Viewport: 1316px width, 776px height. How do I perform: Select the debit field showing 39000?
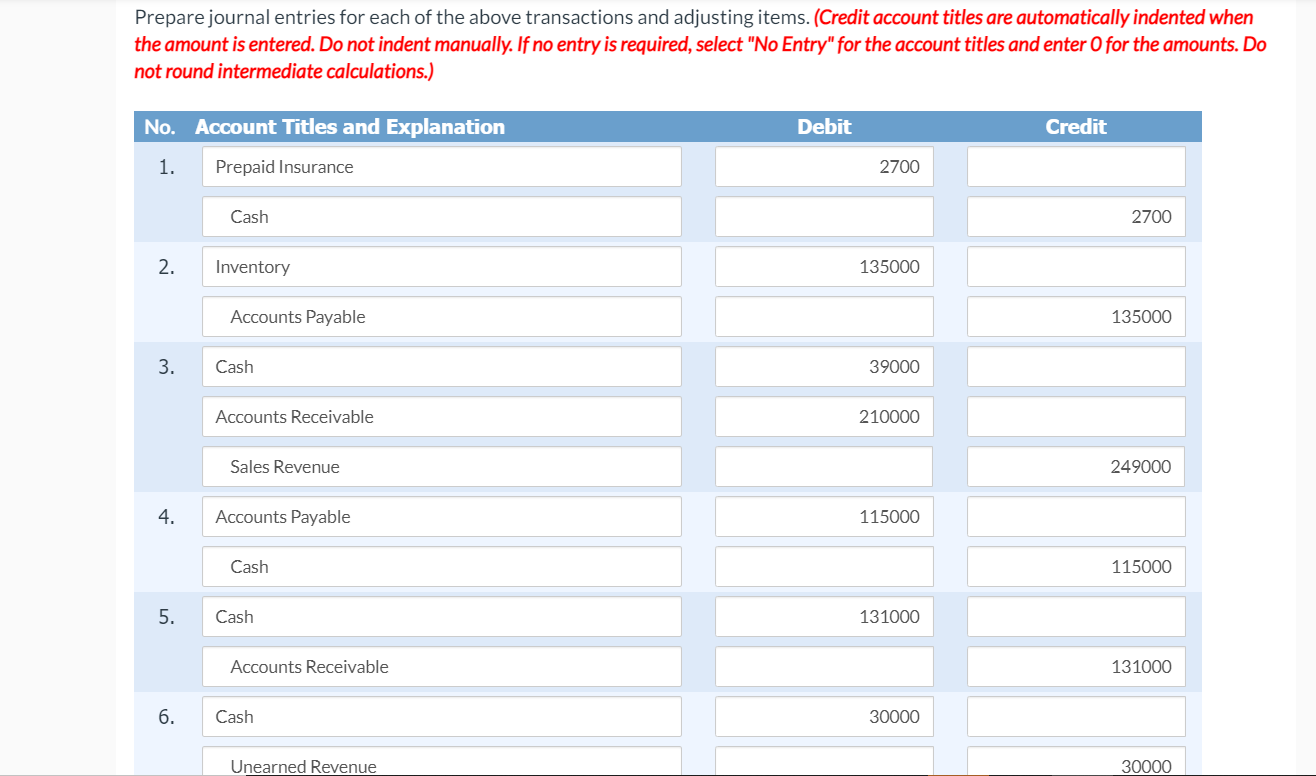(824, 367)
